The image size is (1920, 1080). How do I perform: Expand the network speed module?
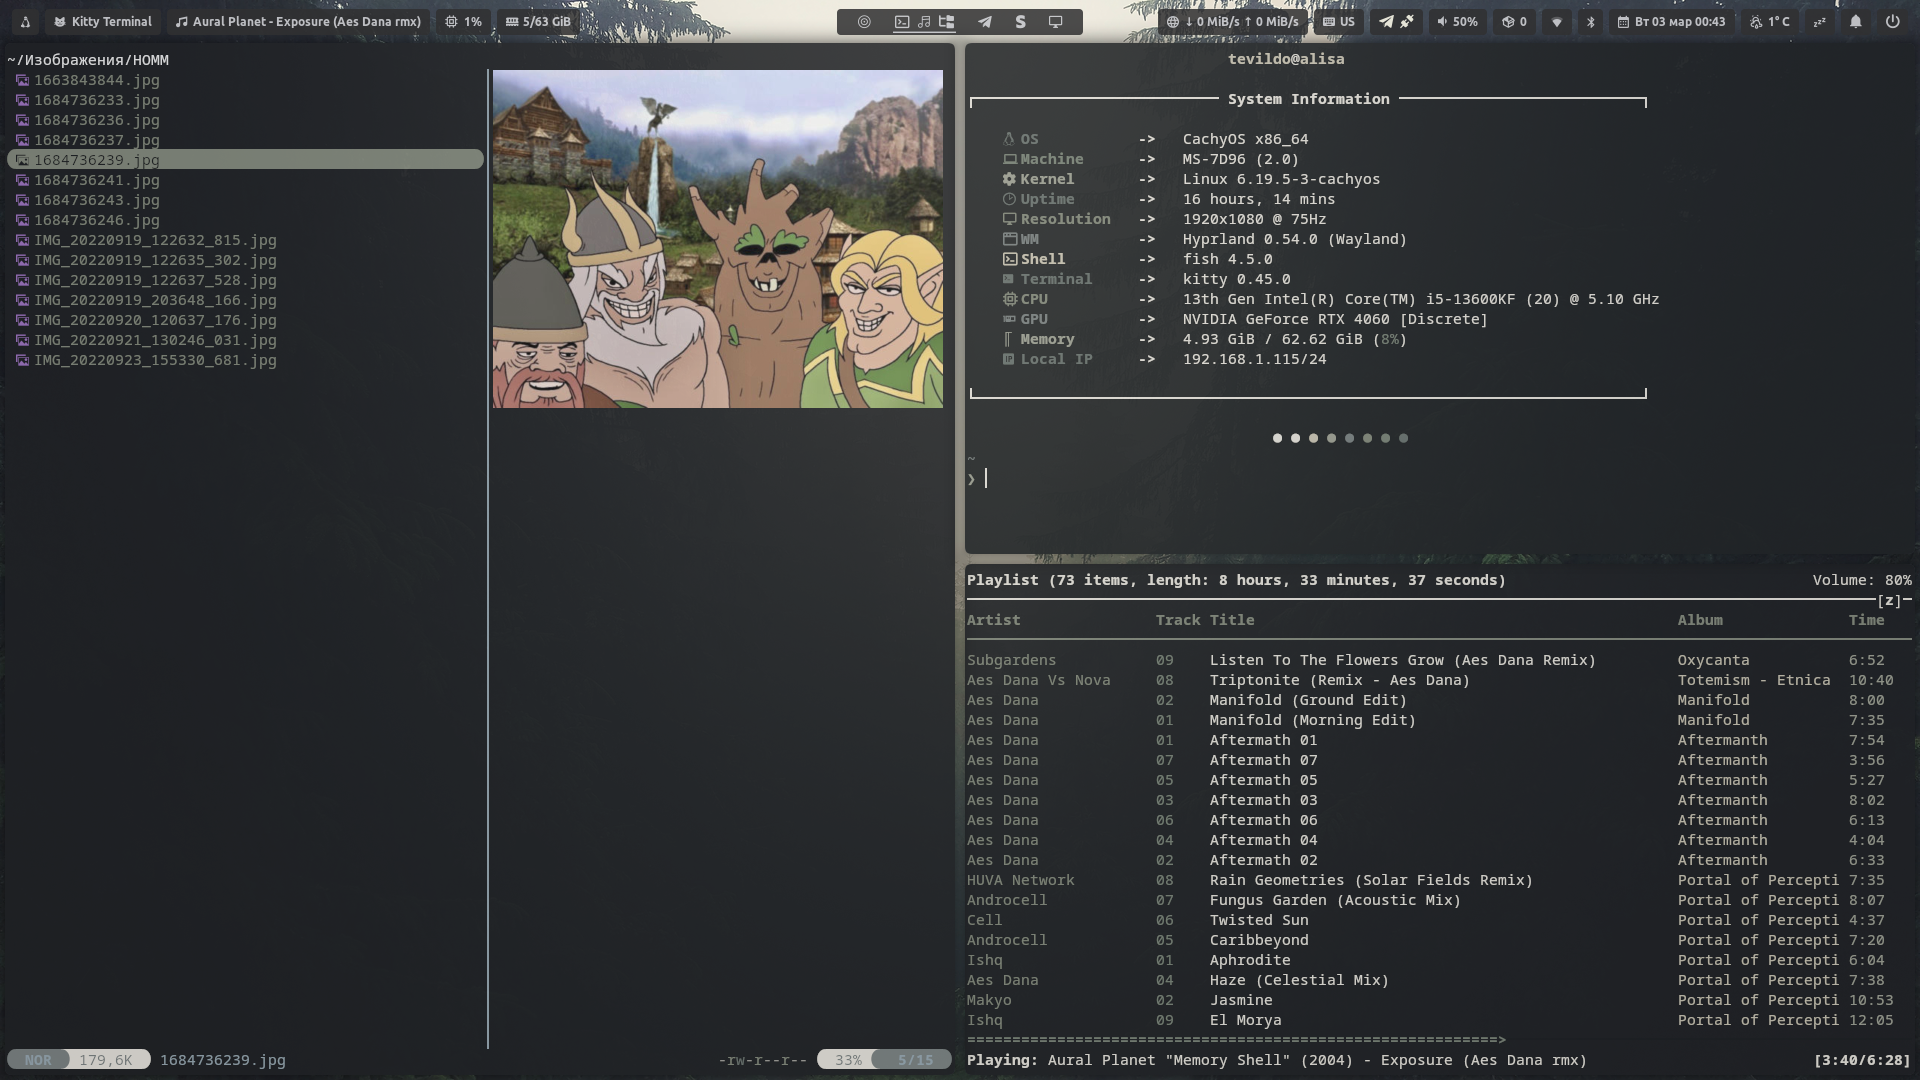pos(1232,21)
